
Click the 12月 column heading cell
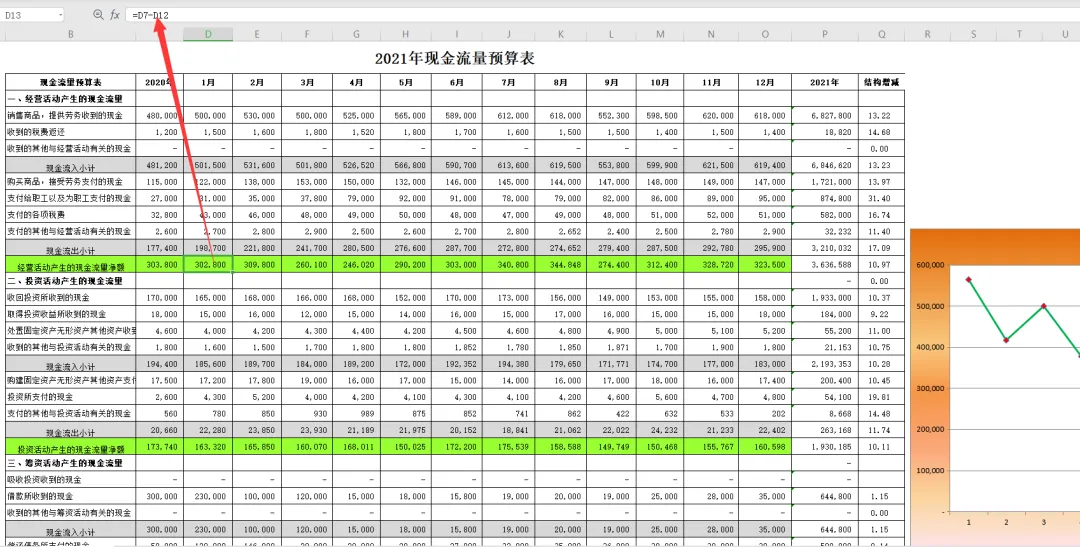(765, 82)
